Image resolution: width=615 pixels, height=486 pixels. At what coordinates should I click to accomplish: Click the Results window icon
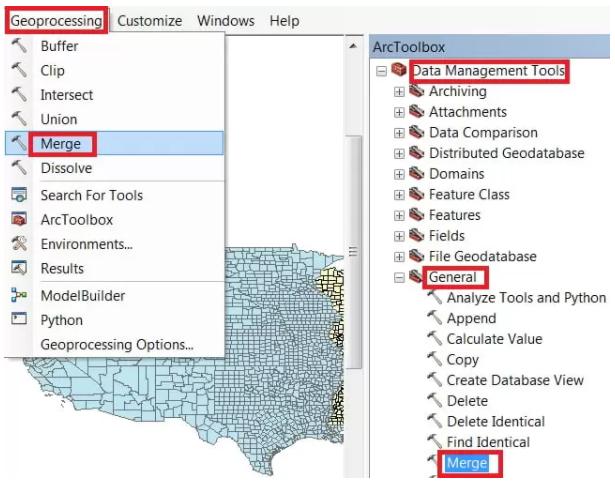pyautogui.click(x=19, y=268)
